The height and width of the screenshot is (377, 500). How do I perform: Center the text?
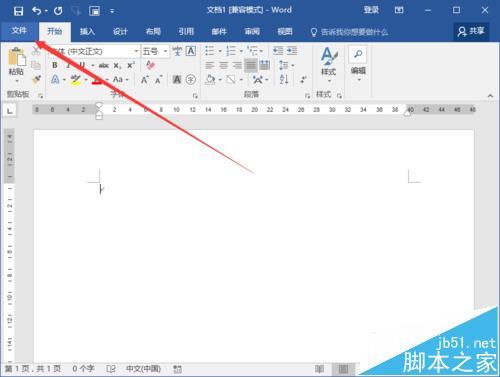click(x=223, y=65)
